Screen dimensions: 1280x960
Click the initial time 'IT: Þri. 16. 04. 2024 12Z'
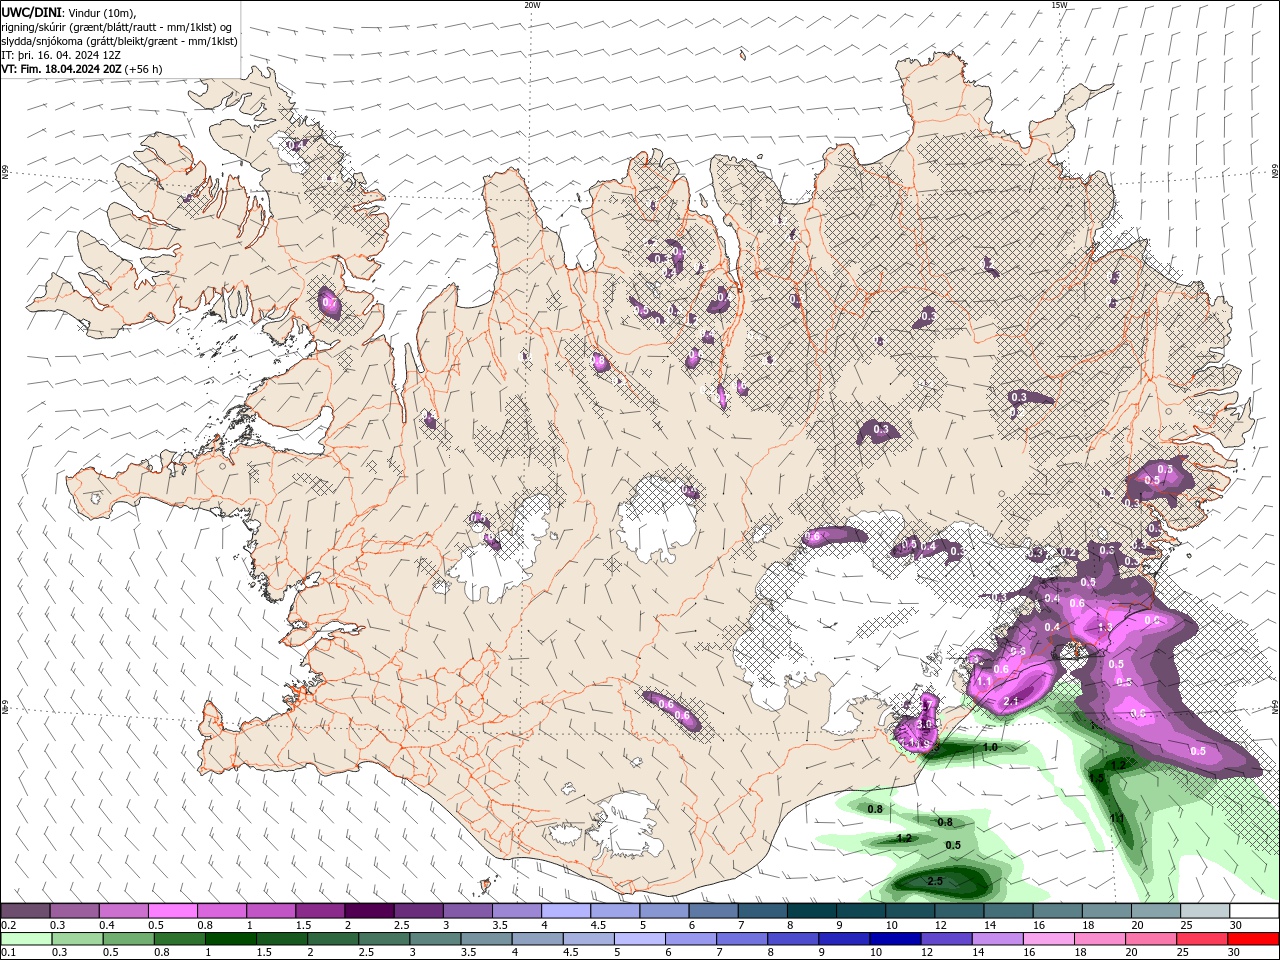point(60,55)
